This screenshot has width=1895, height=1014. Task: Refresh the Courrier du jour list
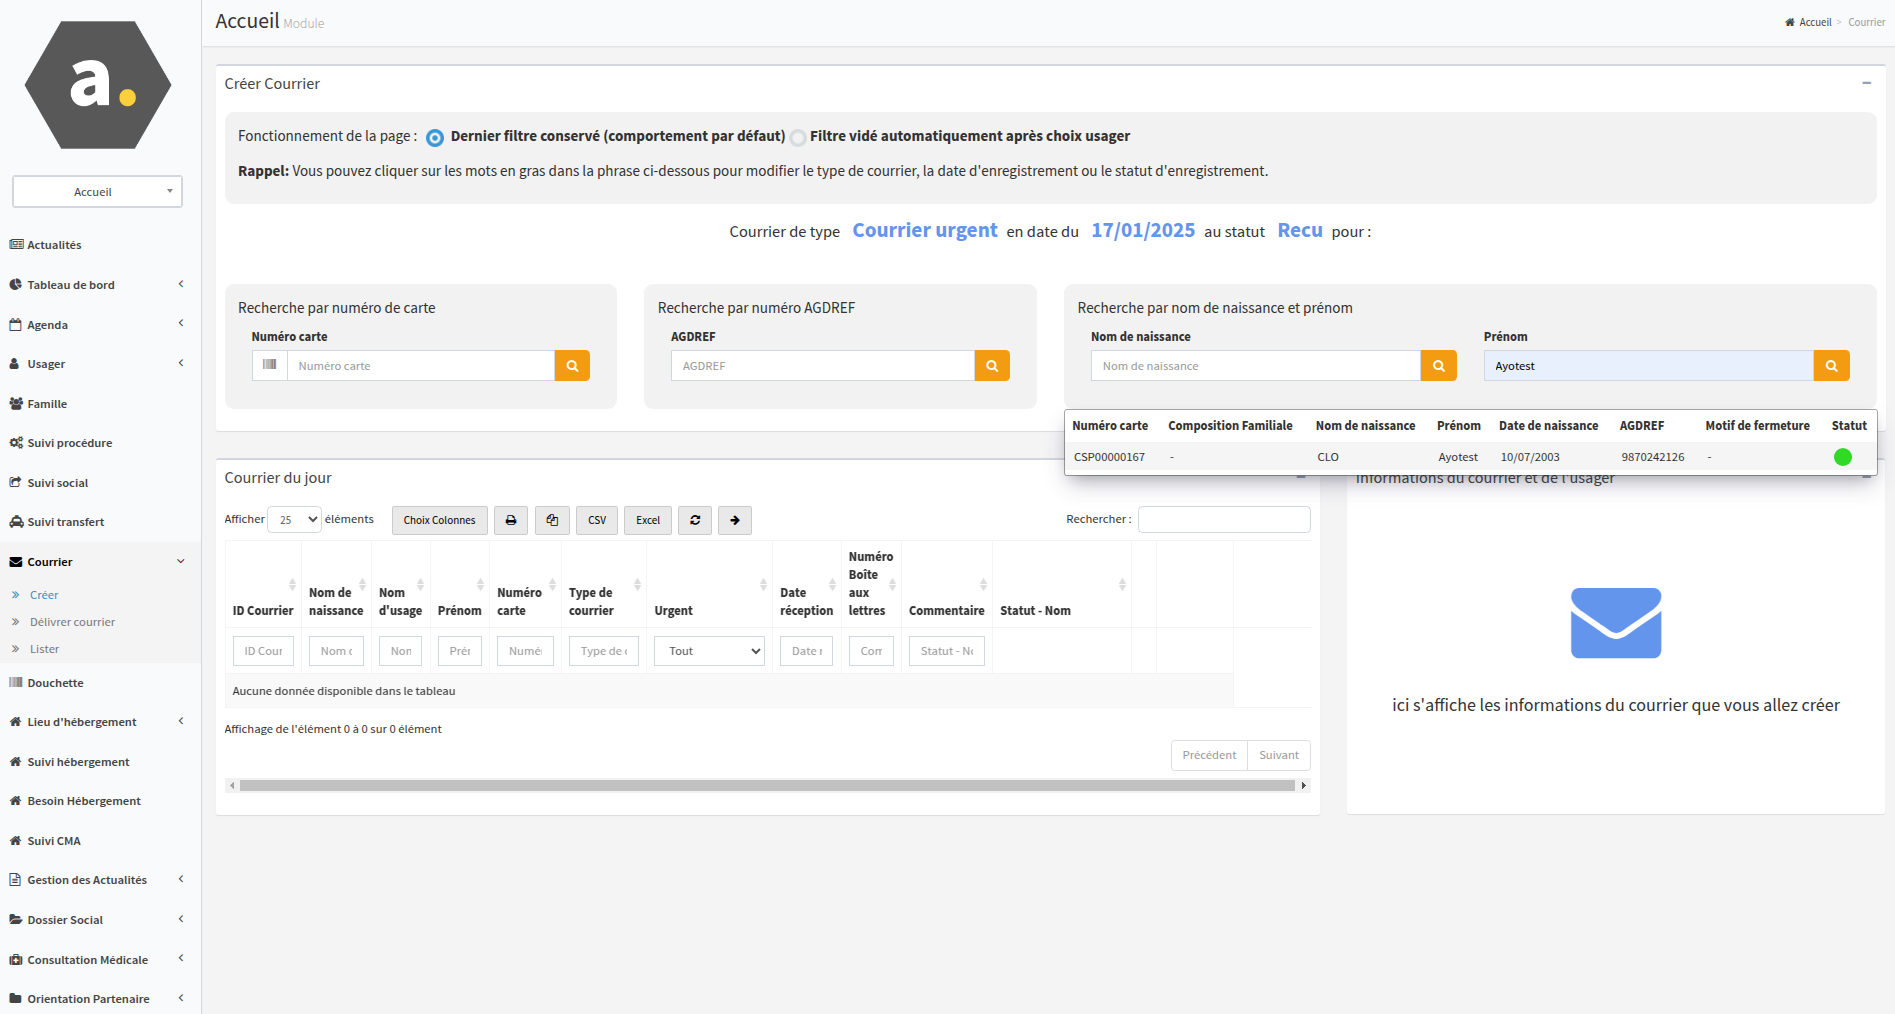pyautogui.click(x=694, y=520)
